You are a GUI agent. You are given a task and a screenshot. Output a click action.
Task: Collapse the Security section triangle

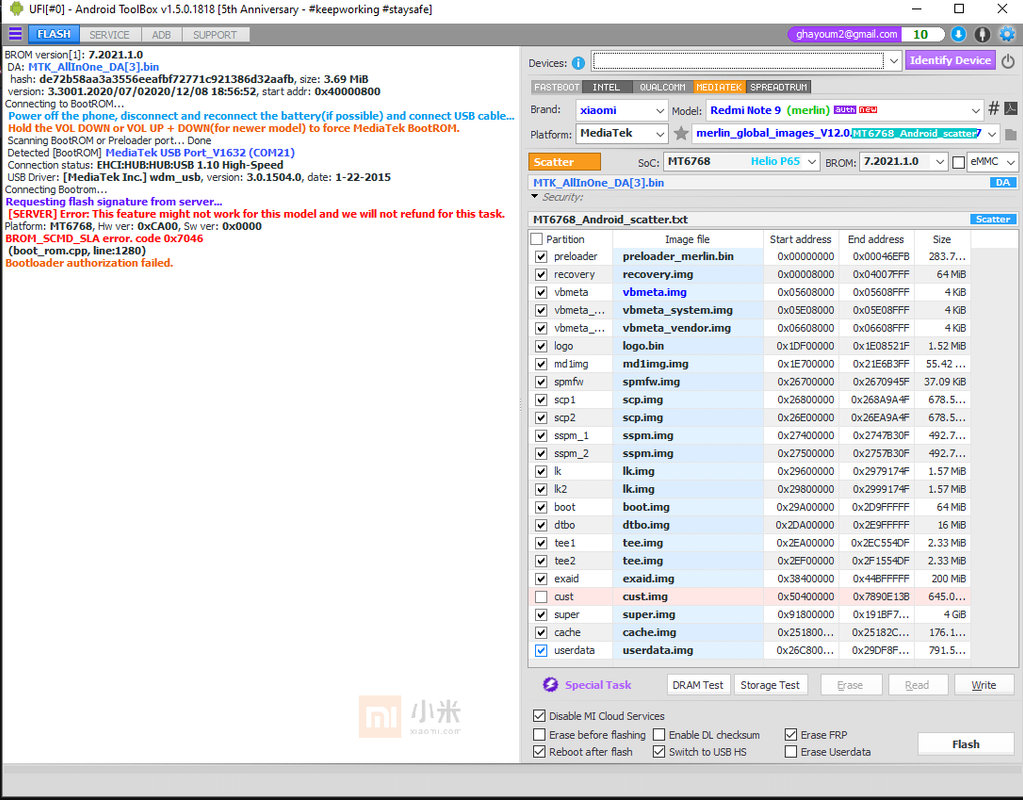point(534,196)
